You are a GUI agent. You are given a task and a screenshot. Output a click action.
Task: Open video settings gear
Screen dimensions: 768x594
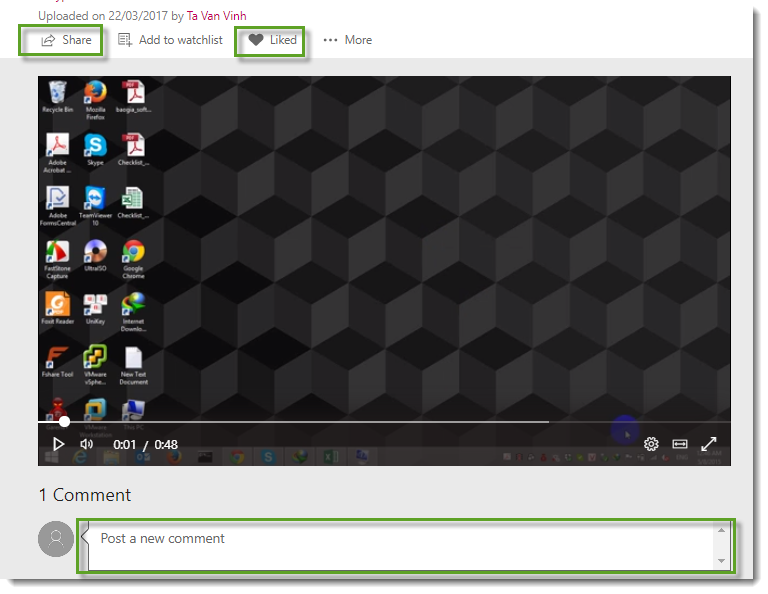[651, 444]
